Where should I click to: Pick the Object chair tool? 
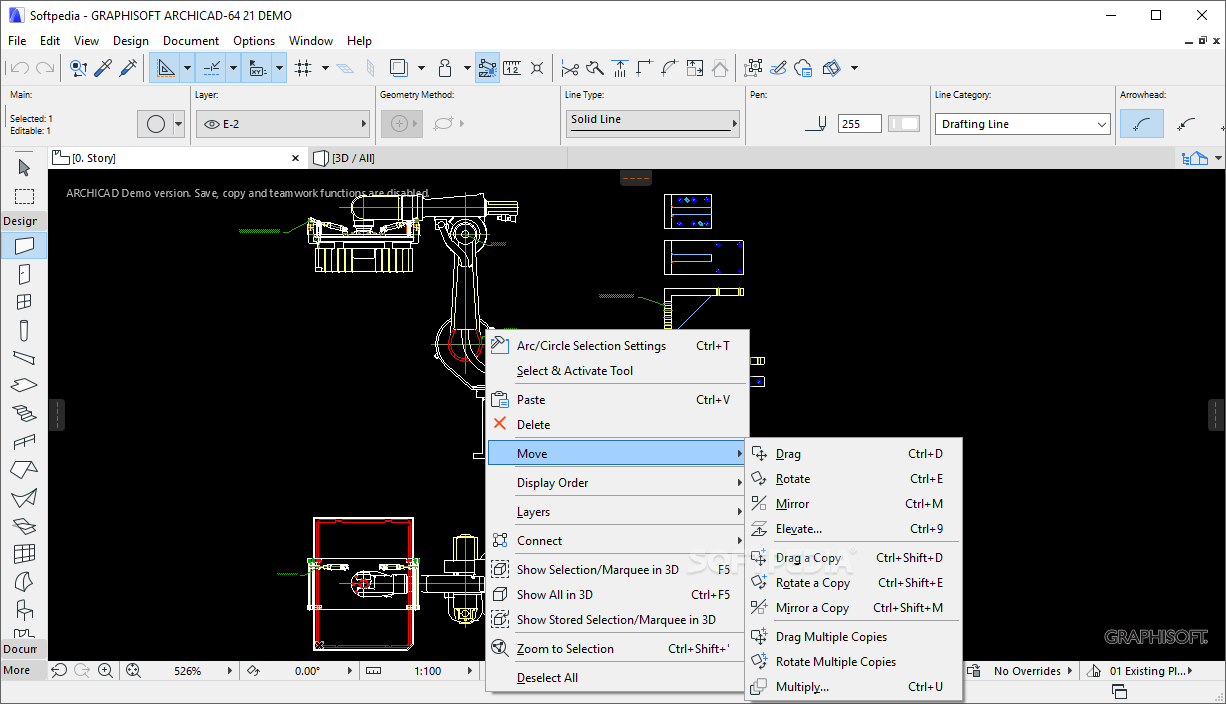tap(24, 609)
